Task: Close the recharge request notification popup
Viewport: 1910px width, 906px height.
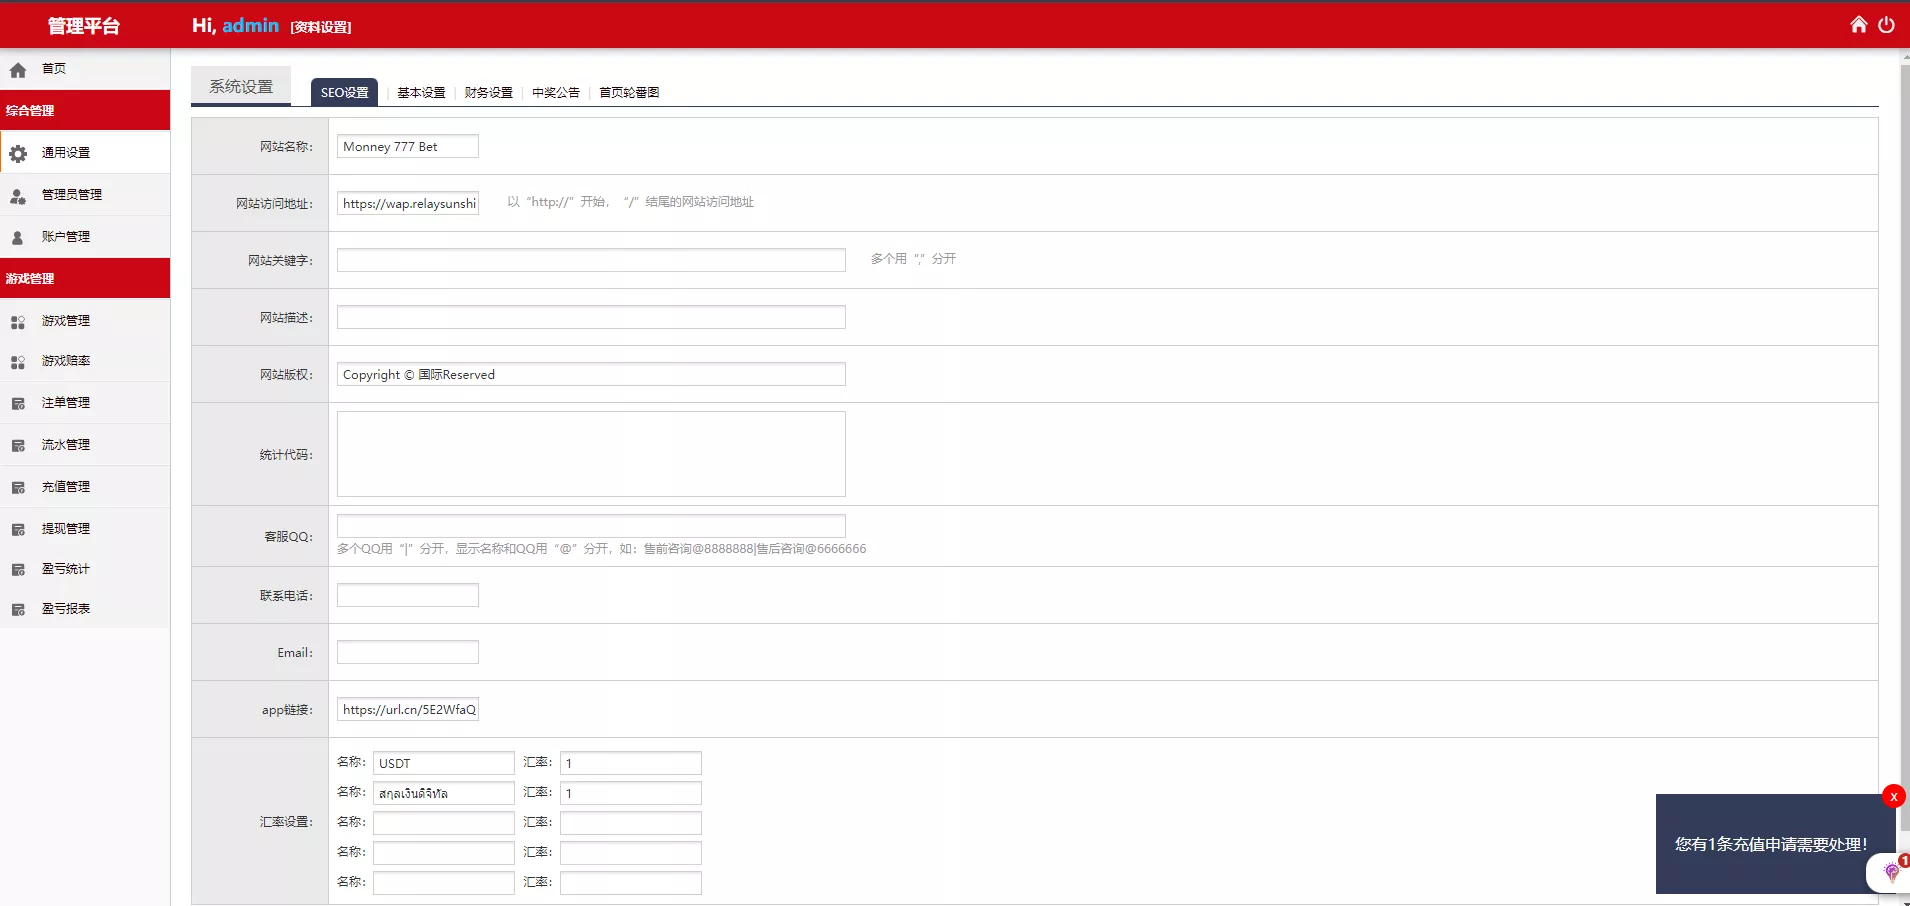Action: (1893, 796)
